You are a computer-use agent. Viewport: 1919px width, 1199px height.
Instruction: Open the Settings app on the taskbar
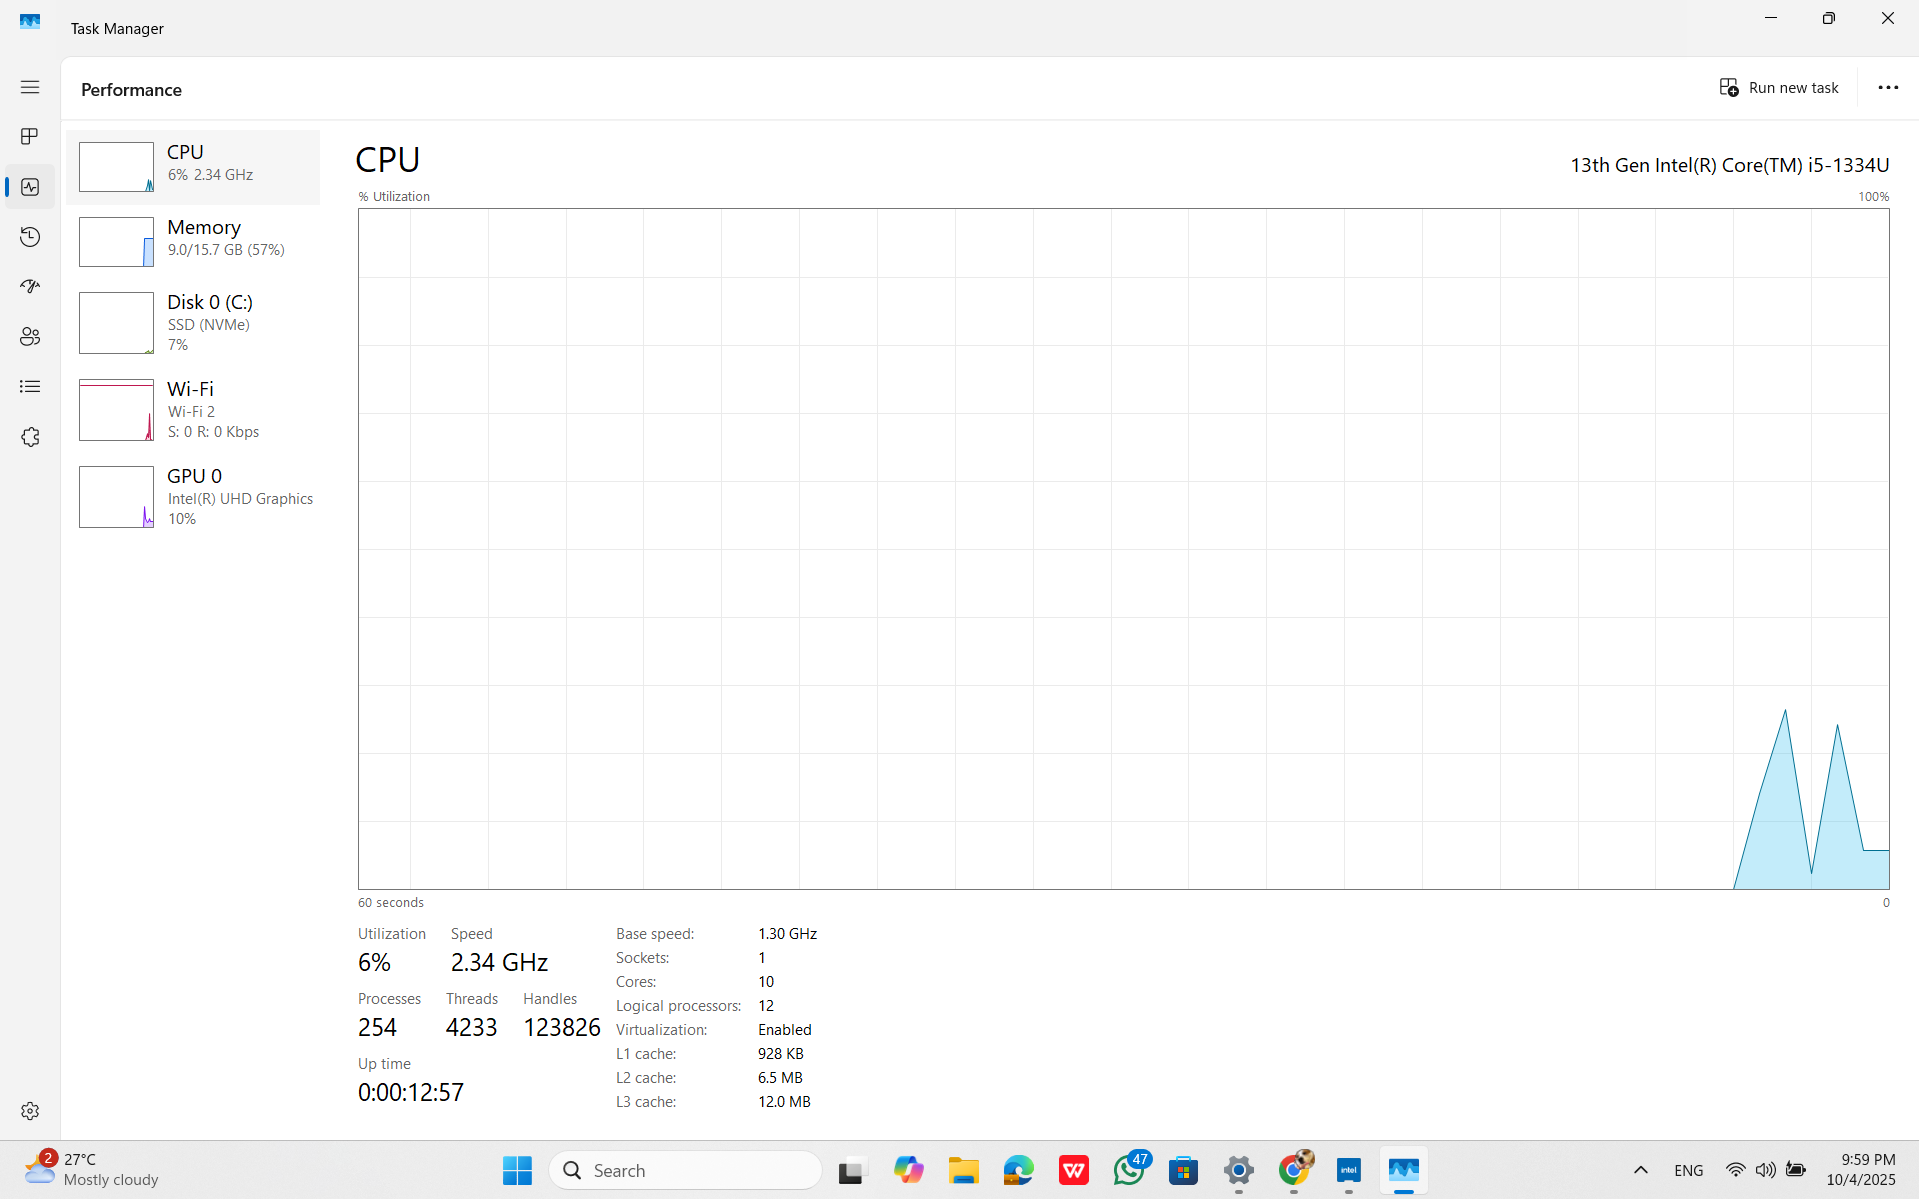(x=1239, y=1170)
